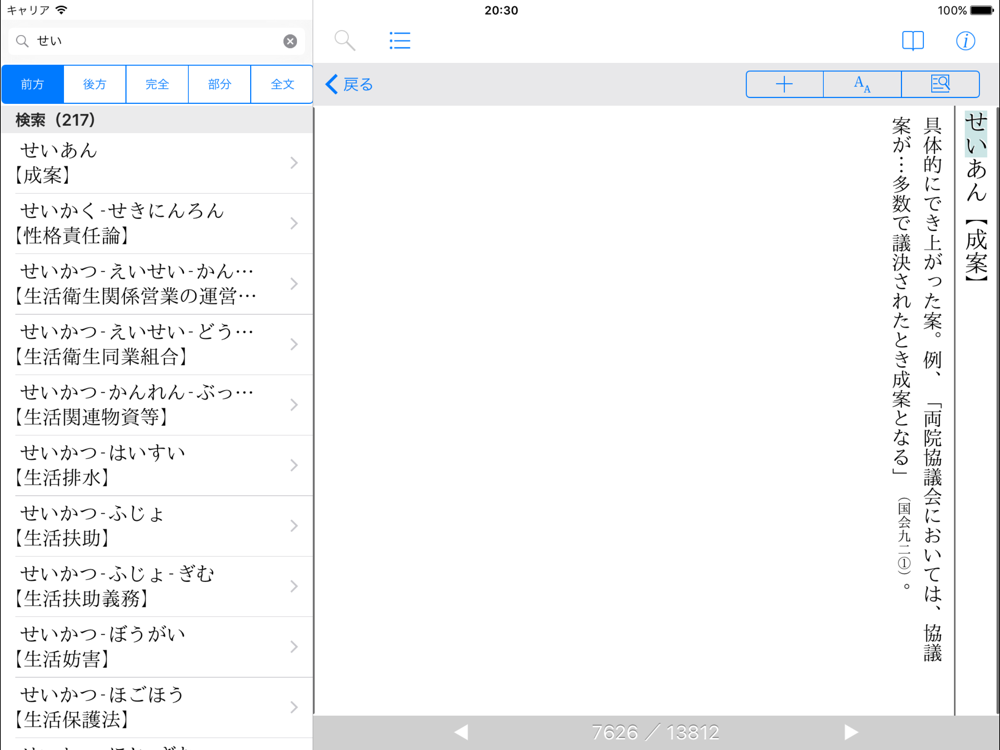1000x750 pixels.
Task: Show the info circle icon
Action: (965, 41)
